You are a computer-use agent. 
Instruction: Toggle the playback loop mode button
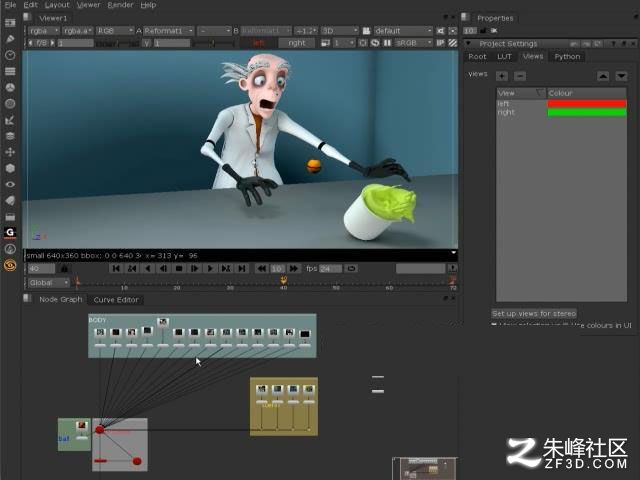click(351, 268)
